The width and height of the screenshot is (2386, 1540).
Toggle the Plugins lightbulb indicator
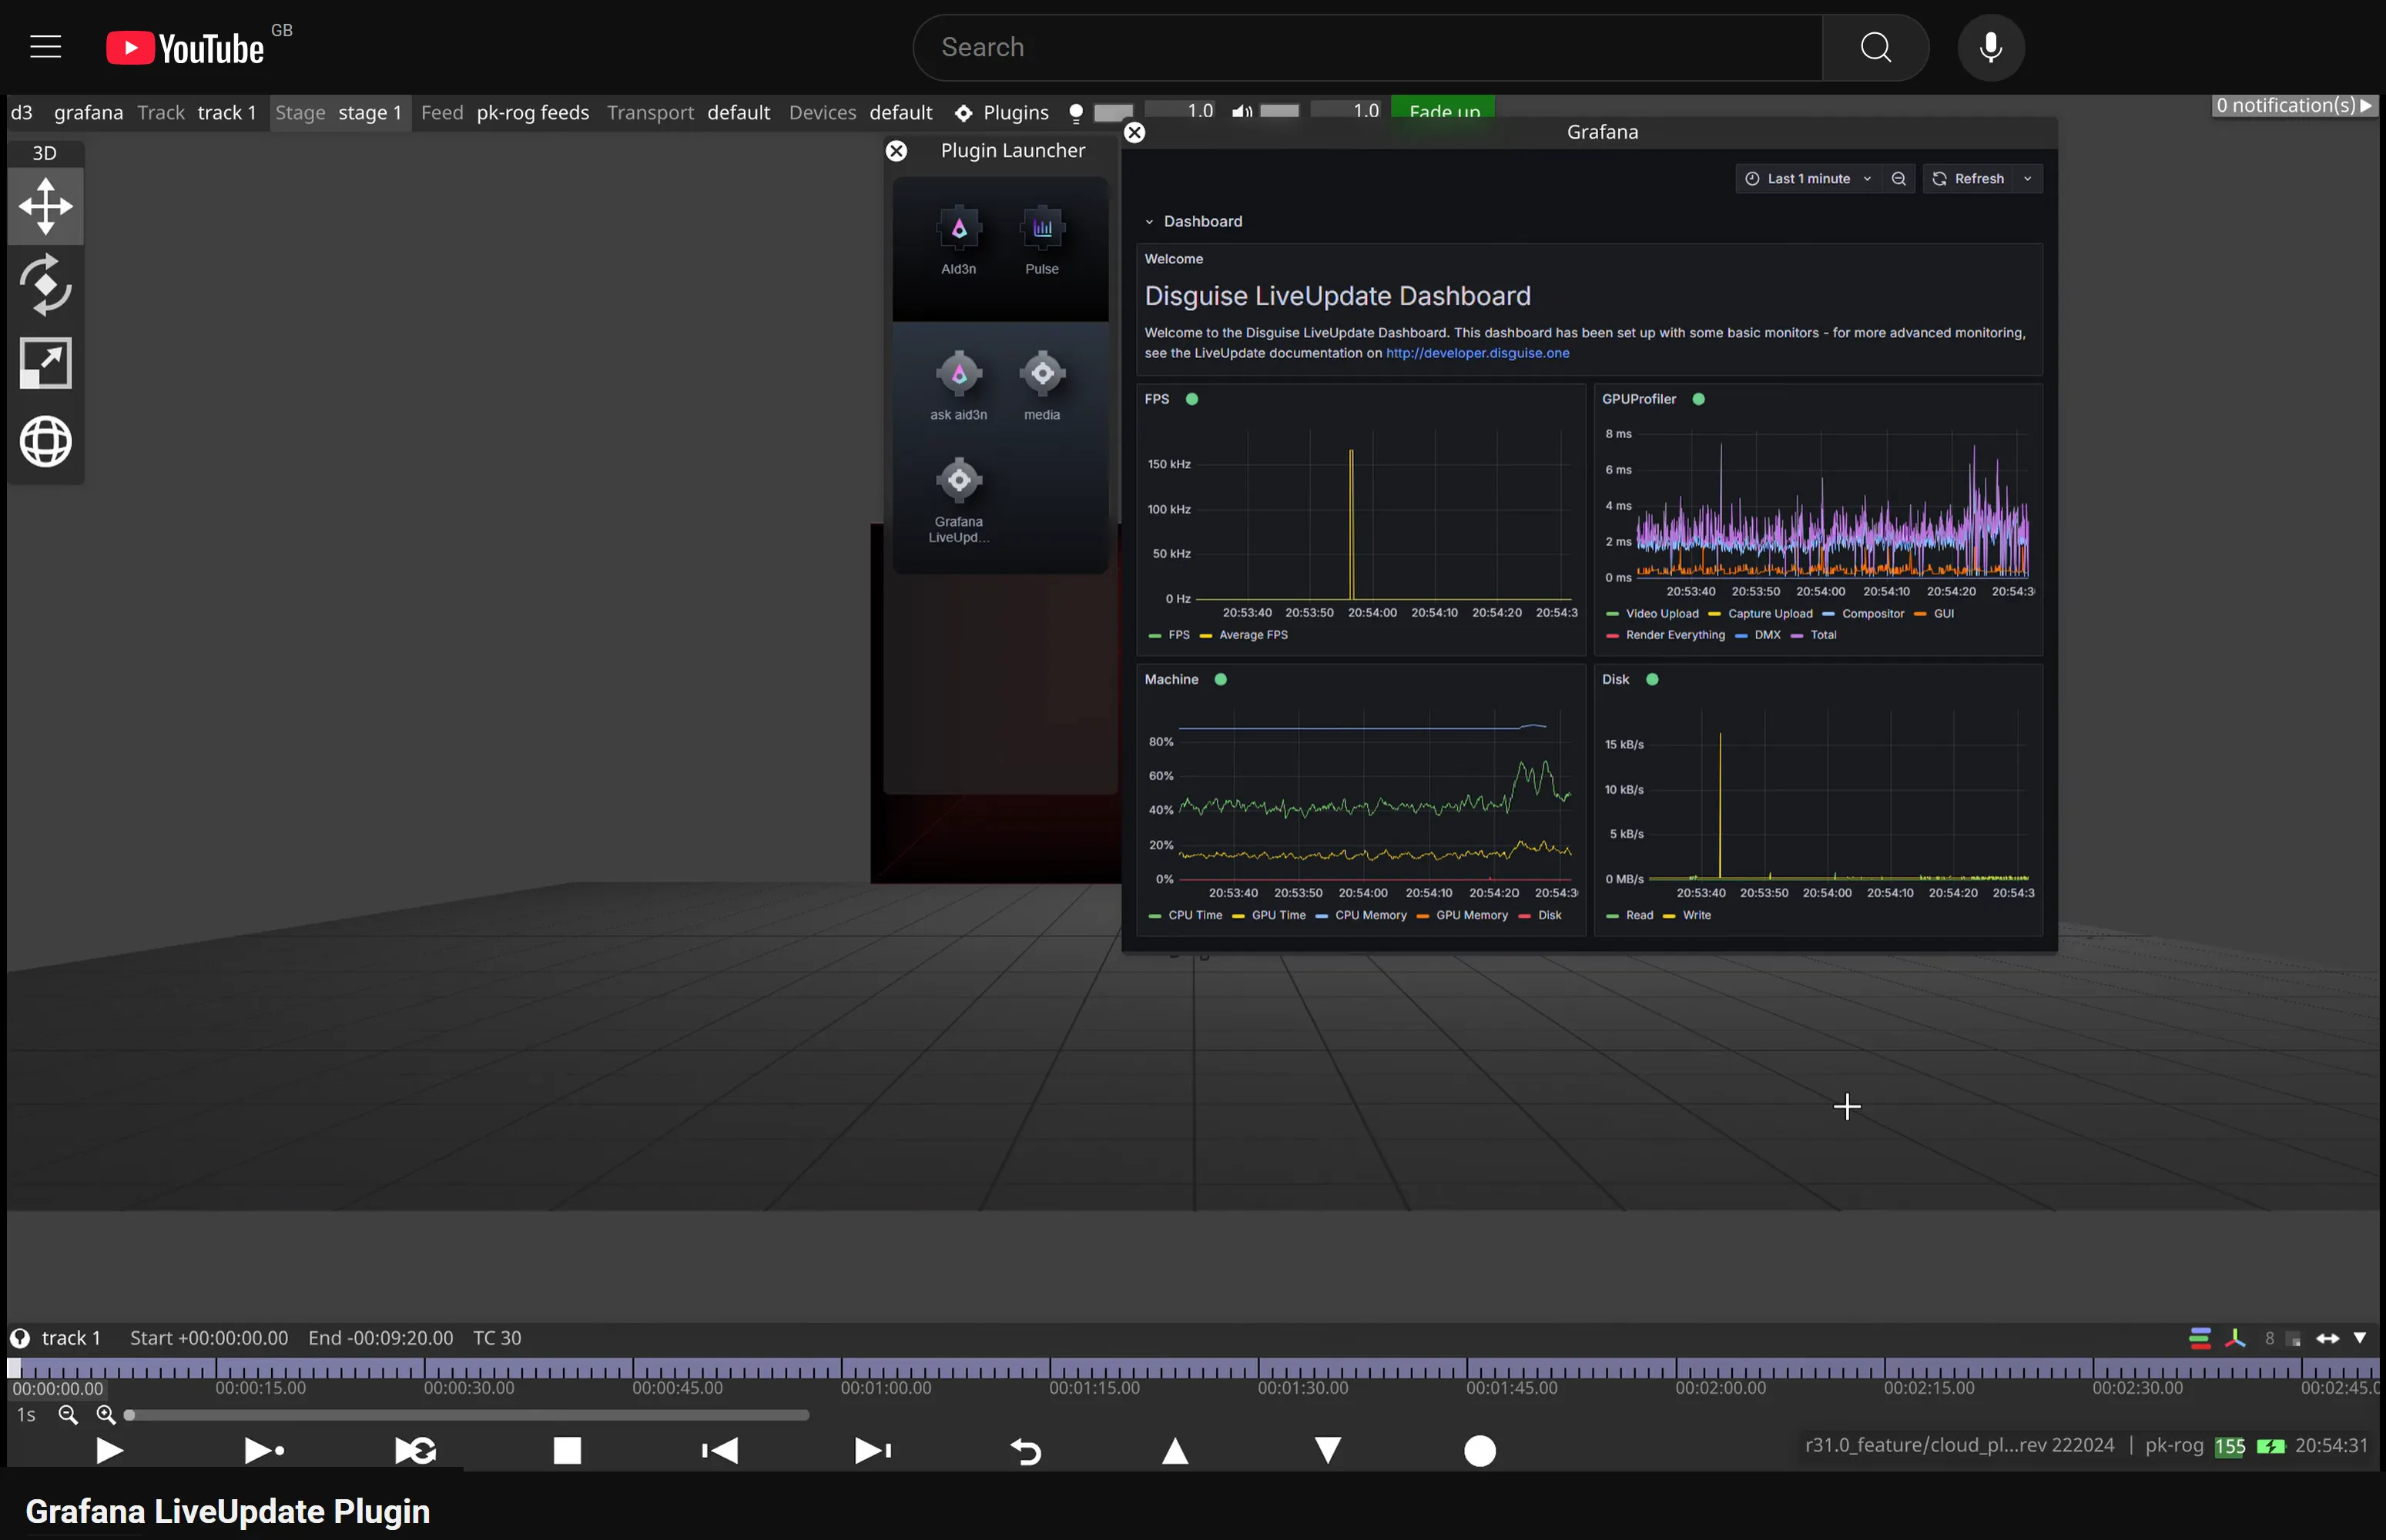tap(1075, 112)
